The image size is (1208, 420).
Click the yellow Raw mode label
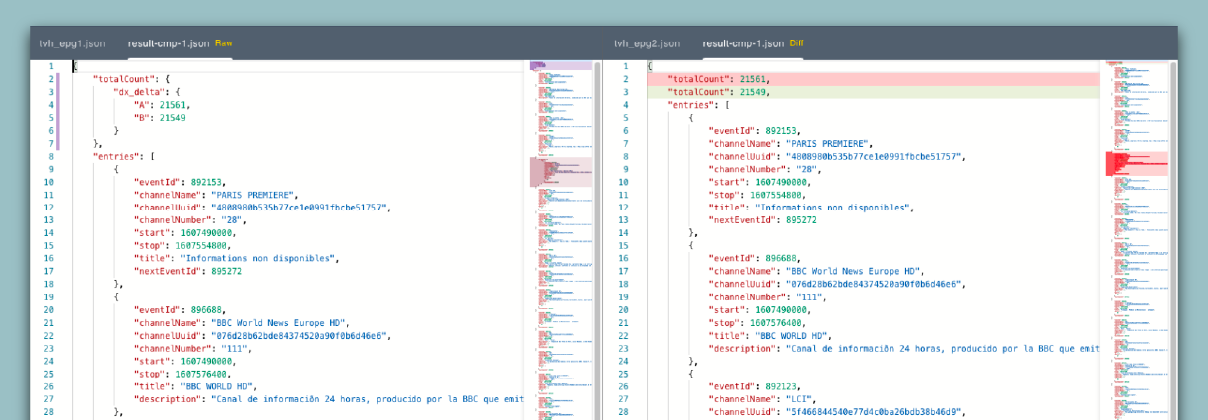point(224,43)
